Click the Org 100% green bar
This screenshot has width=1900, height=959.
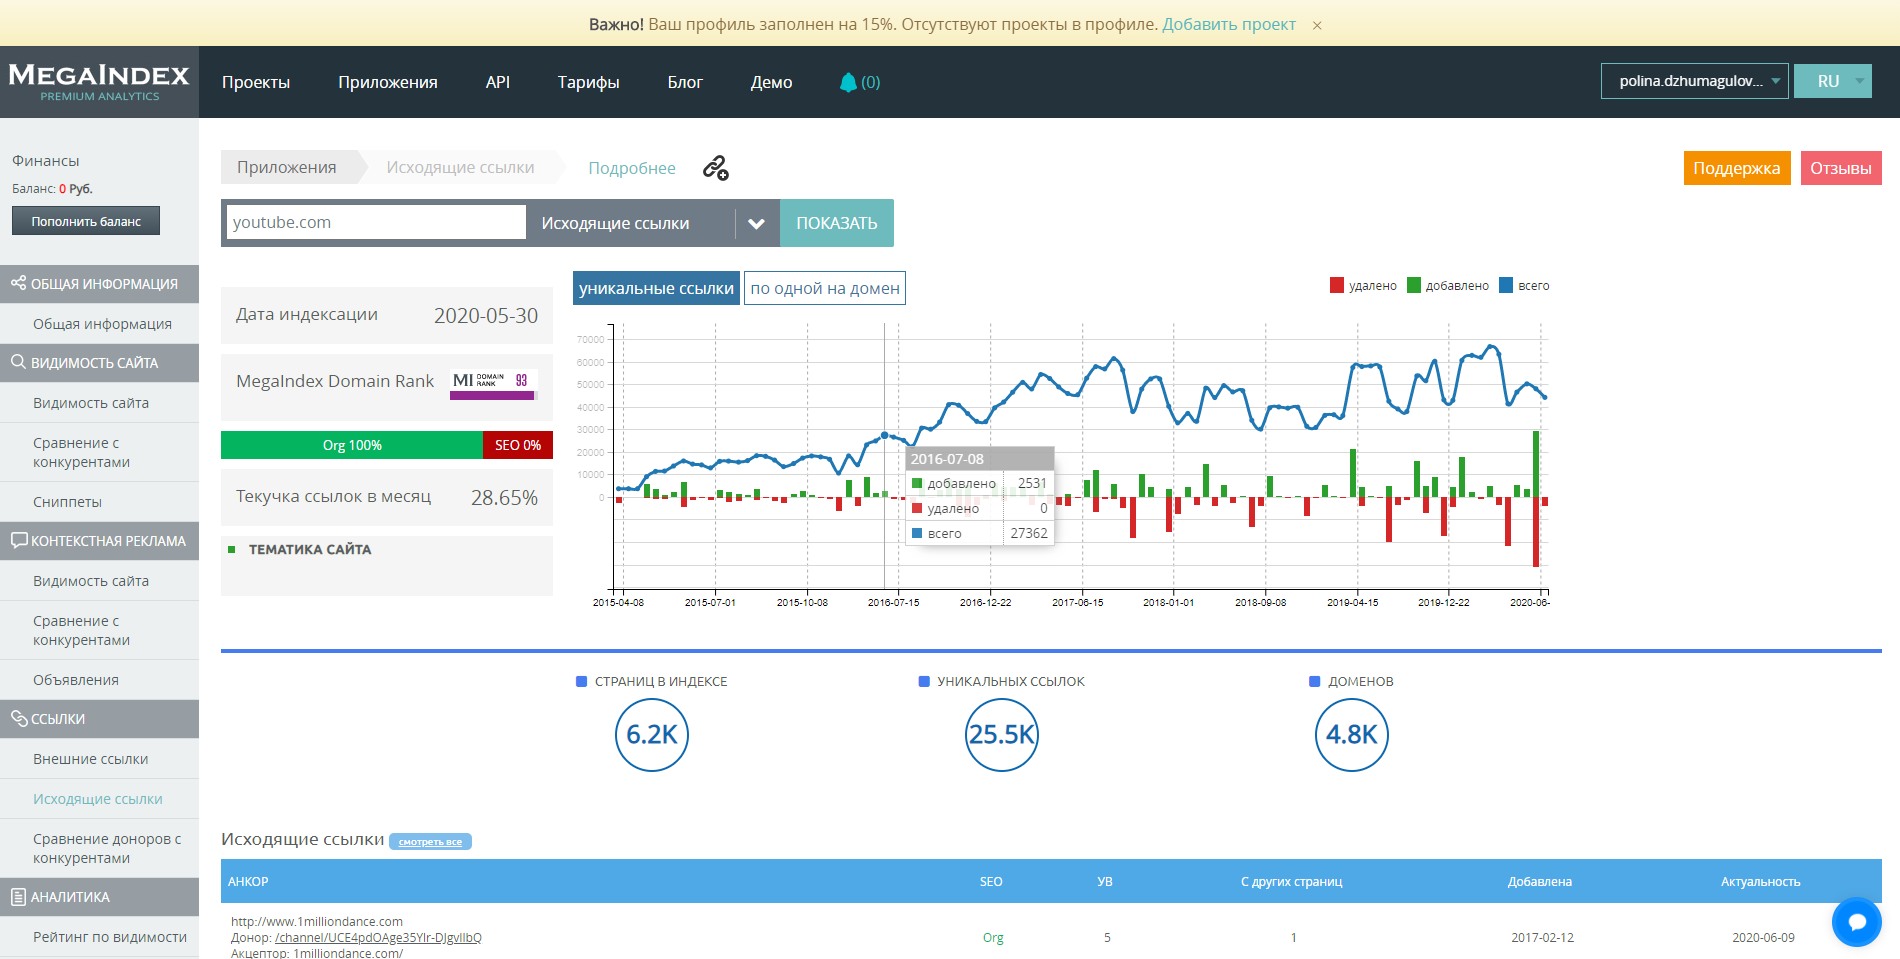click(352, 445)
